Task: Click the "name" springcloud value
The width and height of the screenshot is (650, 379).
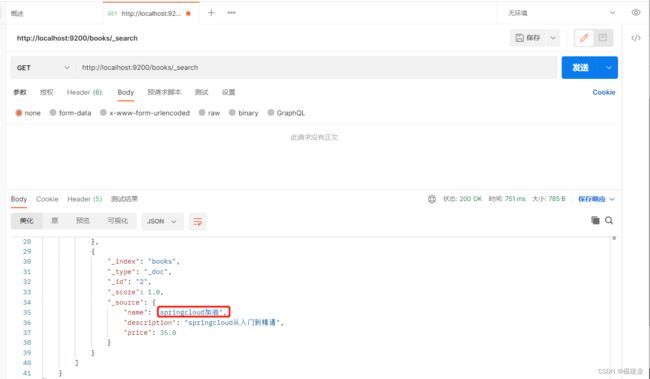Action: (194, 312)
